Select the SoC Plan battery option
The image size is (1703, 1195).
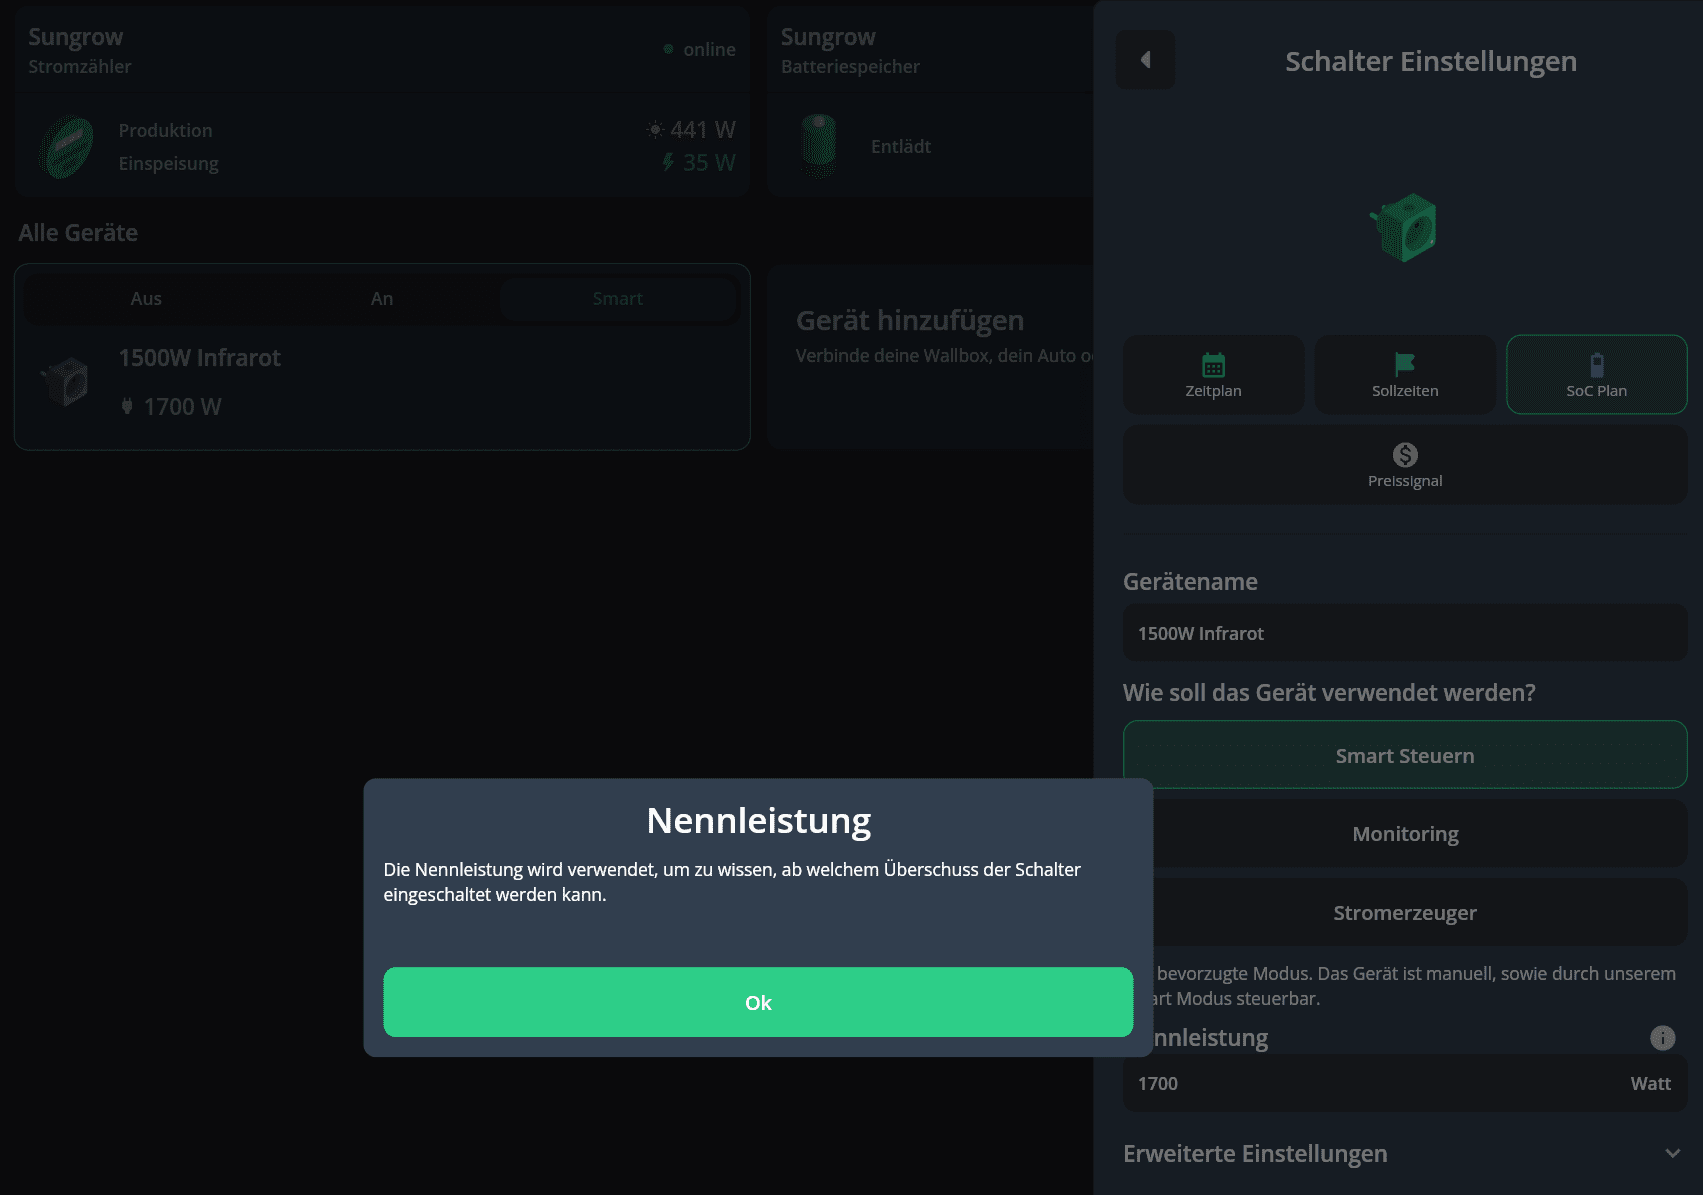tap(1596, 375)
